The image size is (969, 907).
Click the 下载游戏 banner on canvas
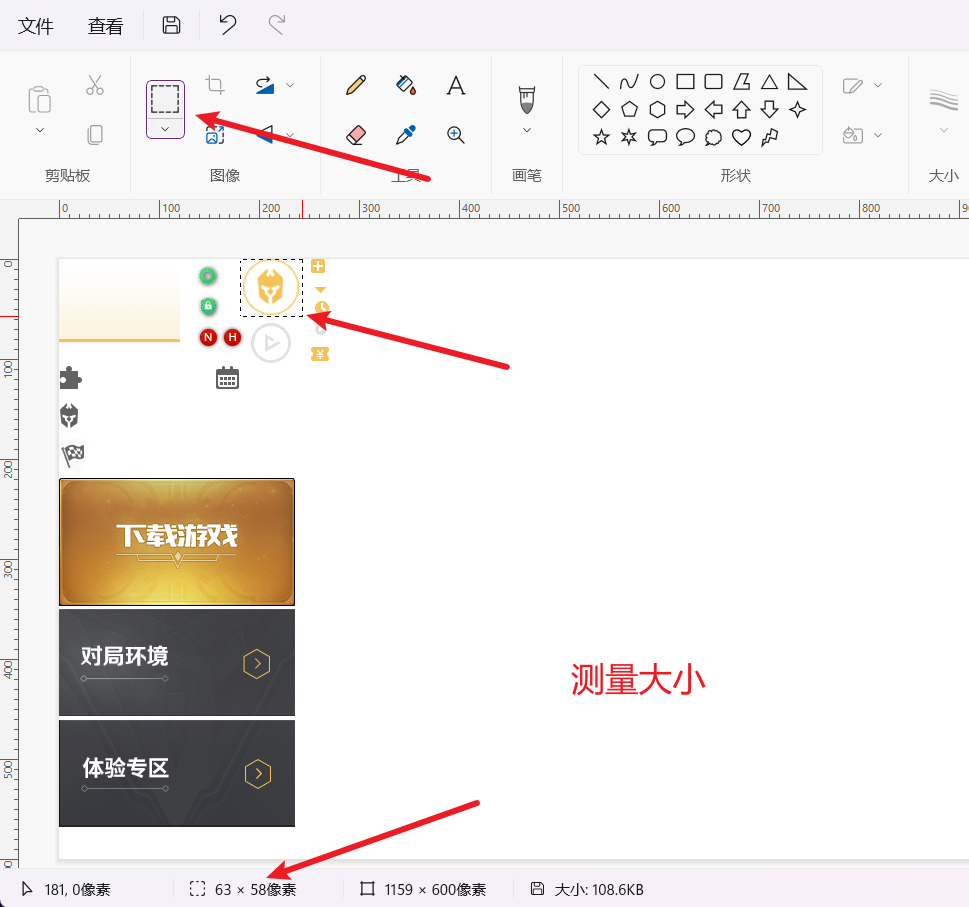tap(177, 542)
